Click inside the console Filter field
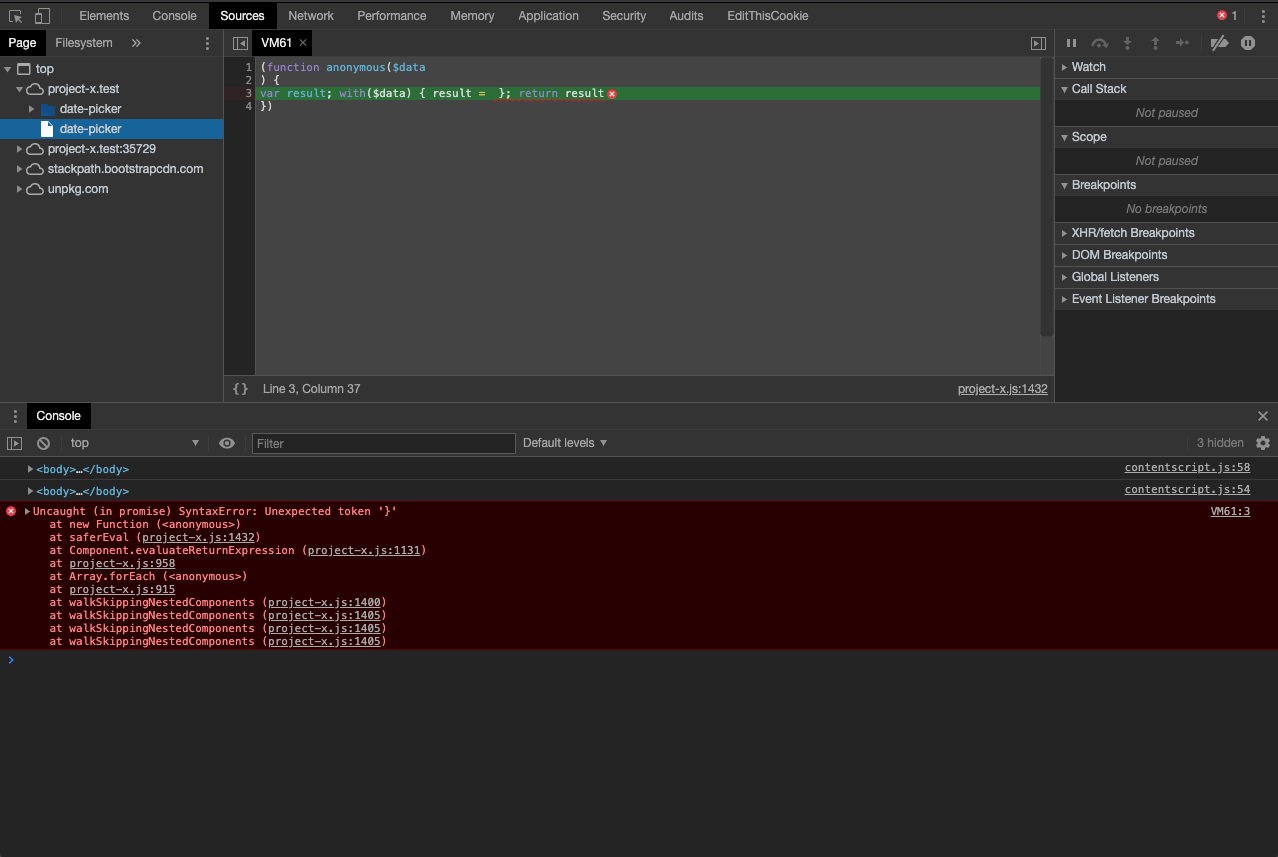The width and height of the screenshot is (1278, 857). pyautogui.click(x=383, y=443)
